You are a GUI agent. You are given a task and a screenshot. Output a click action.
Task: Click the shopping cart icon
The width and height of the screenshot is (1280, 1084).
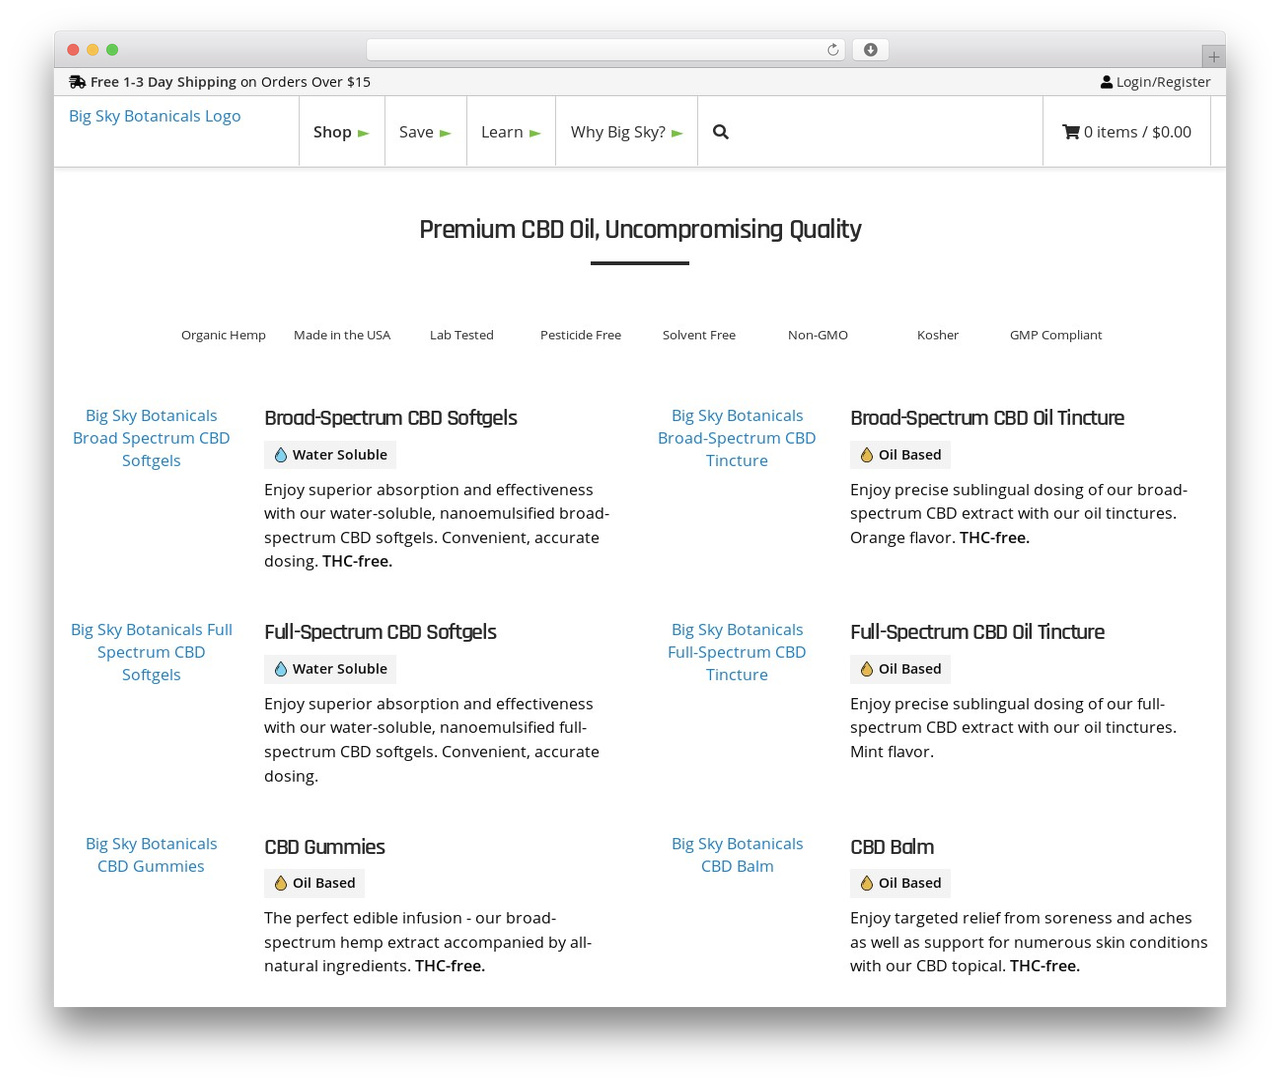coord(1071,132)
